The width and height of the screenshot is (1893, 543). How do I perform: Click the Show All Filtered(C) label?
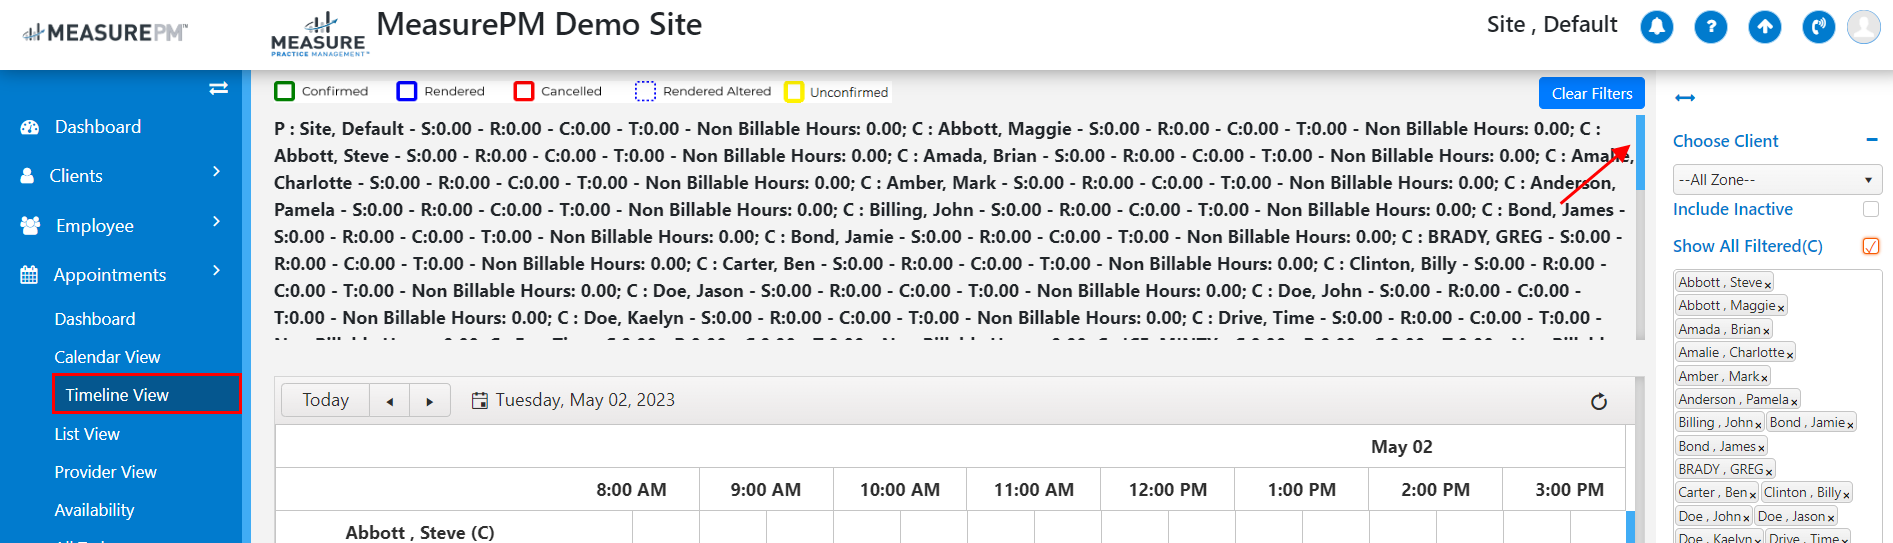pyautogui.click(x=1748, y=246)
